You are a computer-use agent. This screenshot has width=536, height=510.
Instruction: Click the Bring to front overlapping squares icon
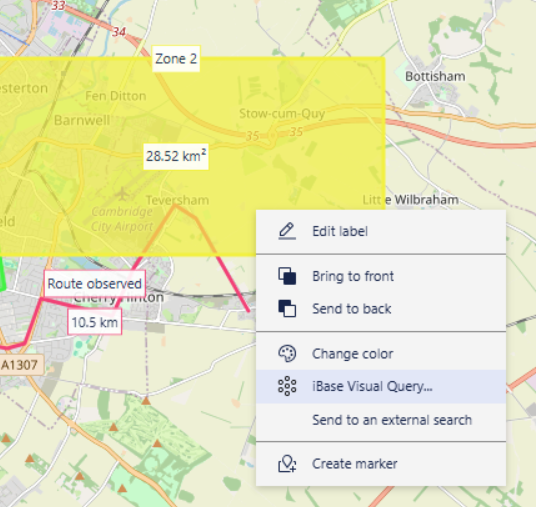(287, 276)
